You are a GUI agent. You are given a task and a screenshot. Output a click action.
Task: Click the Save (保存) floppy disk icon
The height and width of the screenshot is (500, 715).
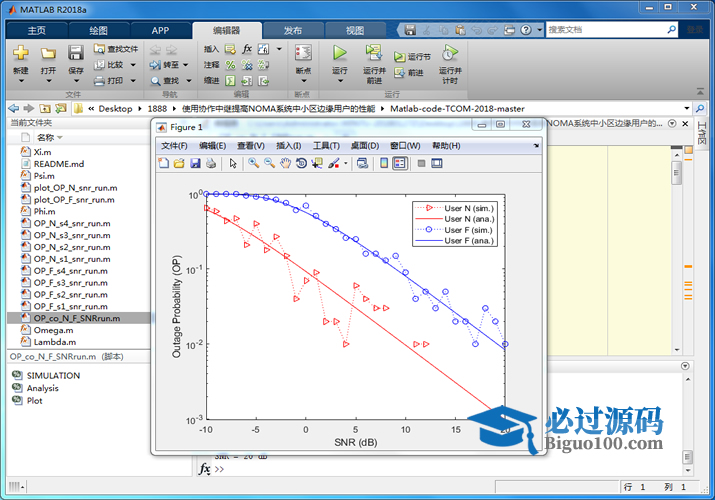pos(76,53)
